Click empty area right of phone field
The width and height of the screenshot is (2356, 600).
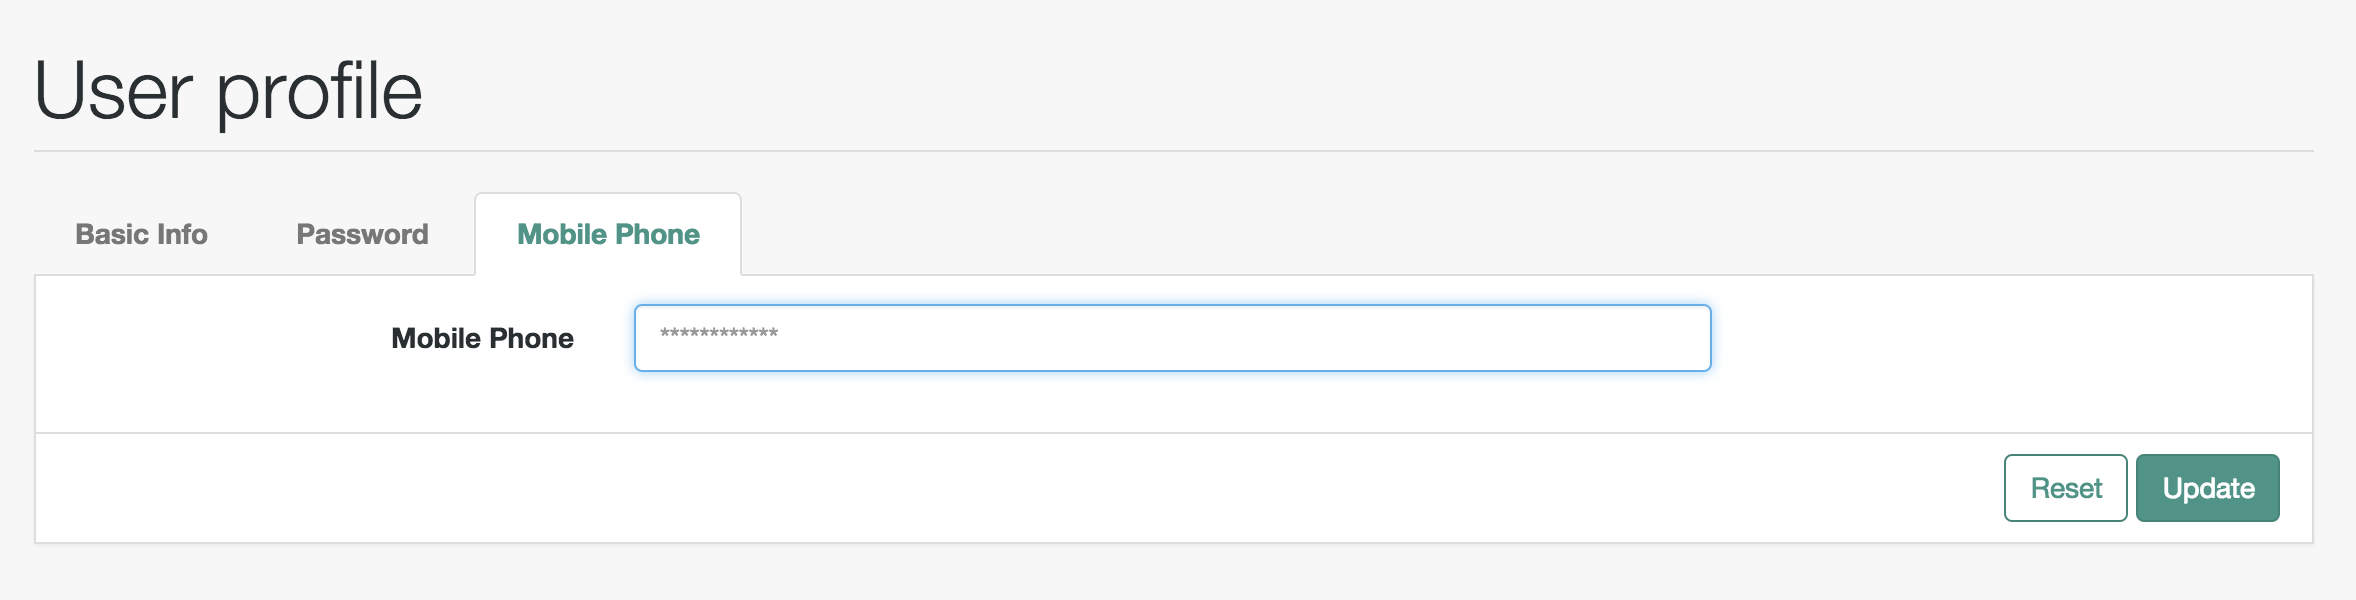pyautogui.click(x=2010, y=338)
